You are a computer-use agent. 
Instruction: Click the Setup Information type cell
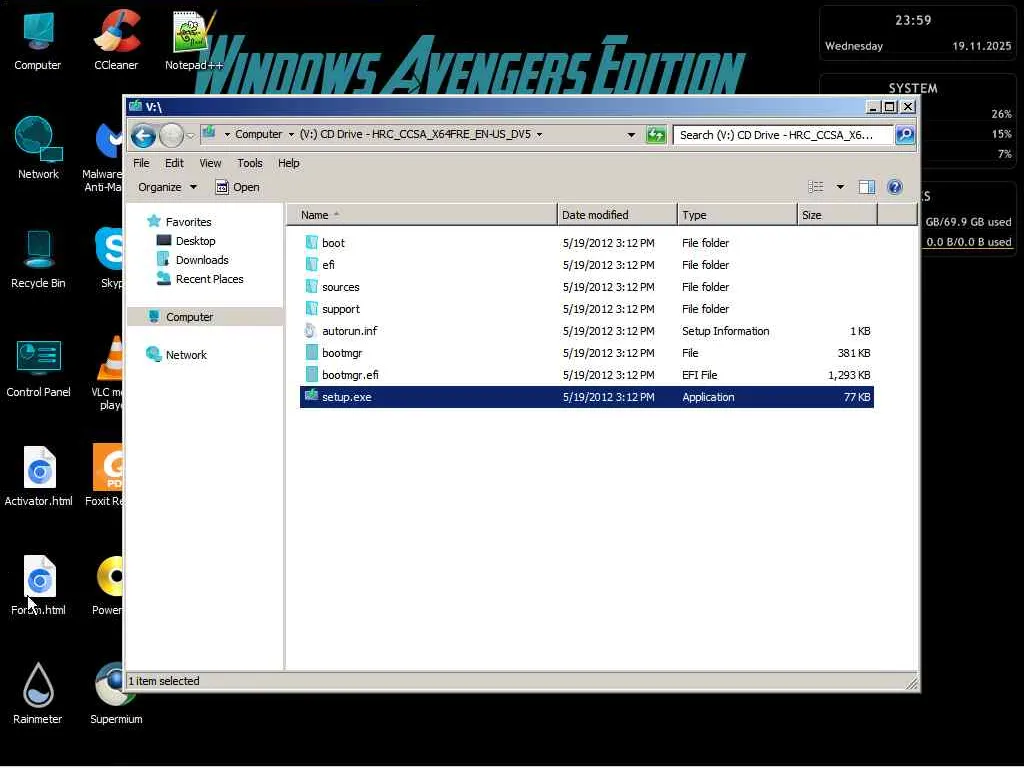(x=726, y=331)
